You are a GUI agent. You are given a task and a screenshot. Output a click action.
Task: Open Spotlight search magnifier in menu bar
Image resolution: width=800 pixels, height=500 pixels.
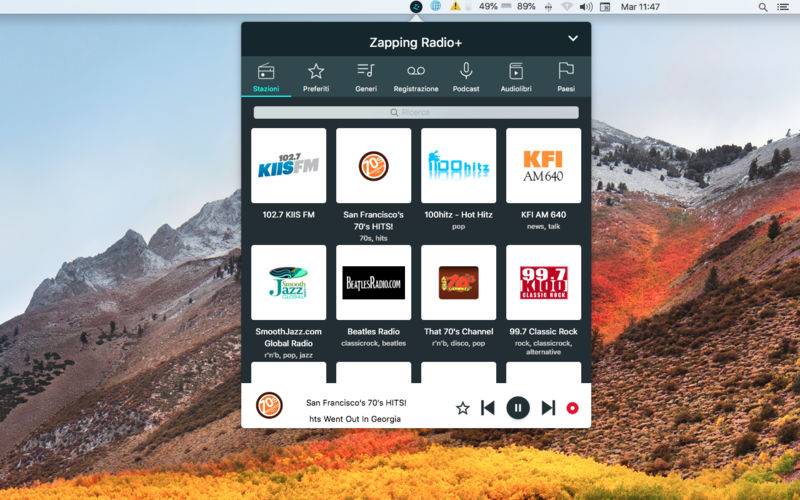coord(763,7)
